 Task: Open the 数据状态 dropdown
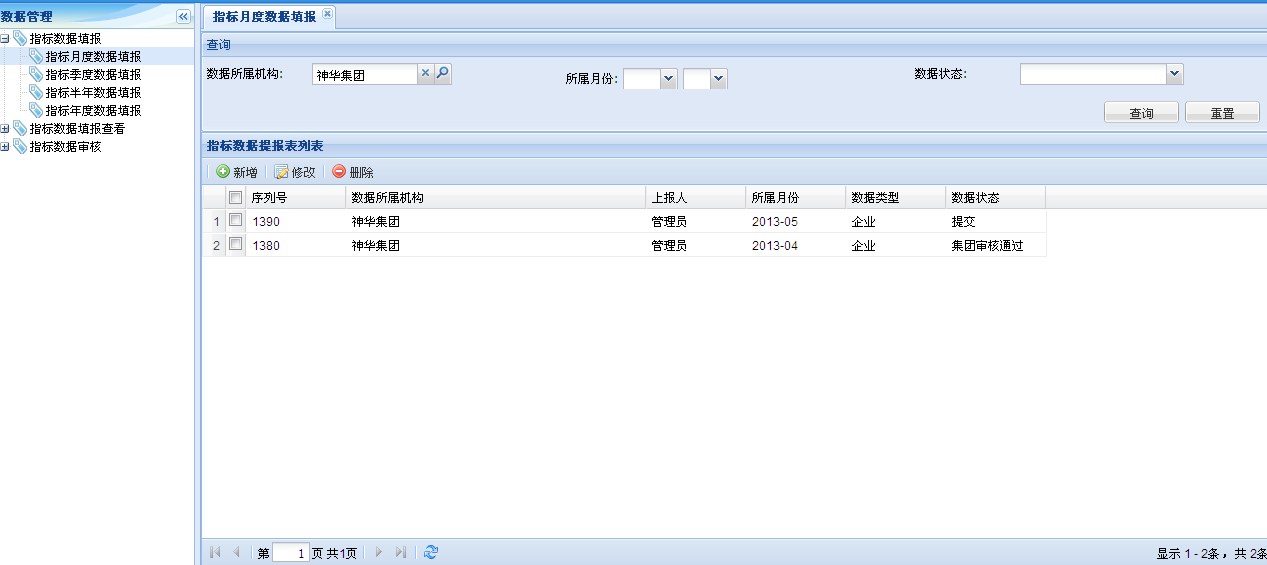coord(1175,74)
